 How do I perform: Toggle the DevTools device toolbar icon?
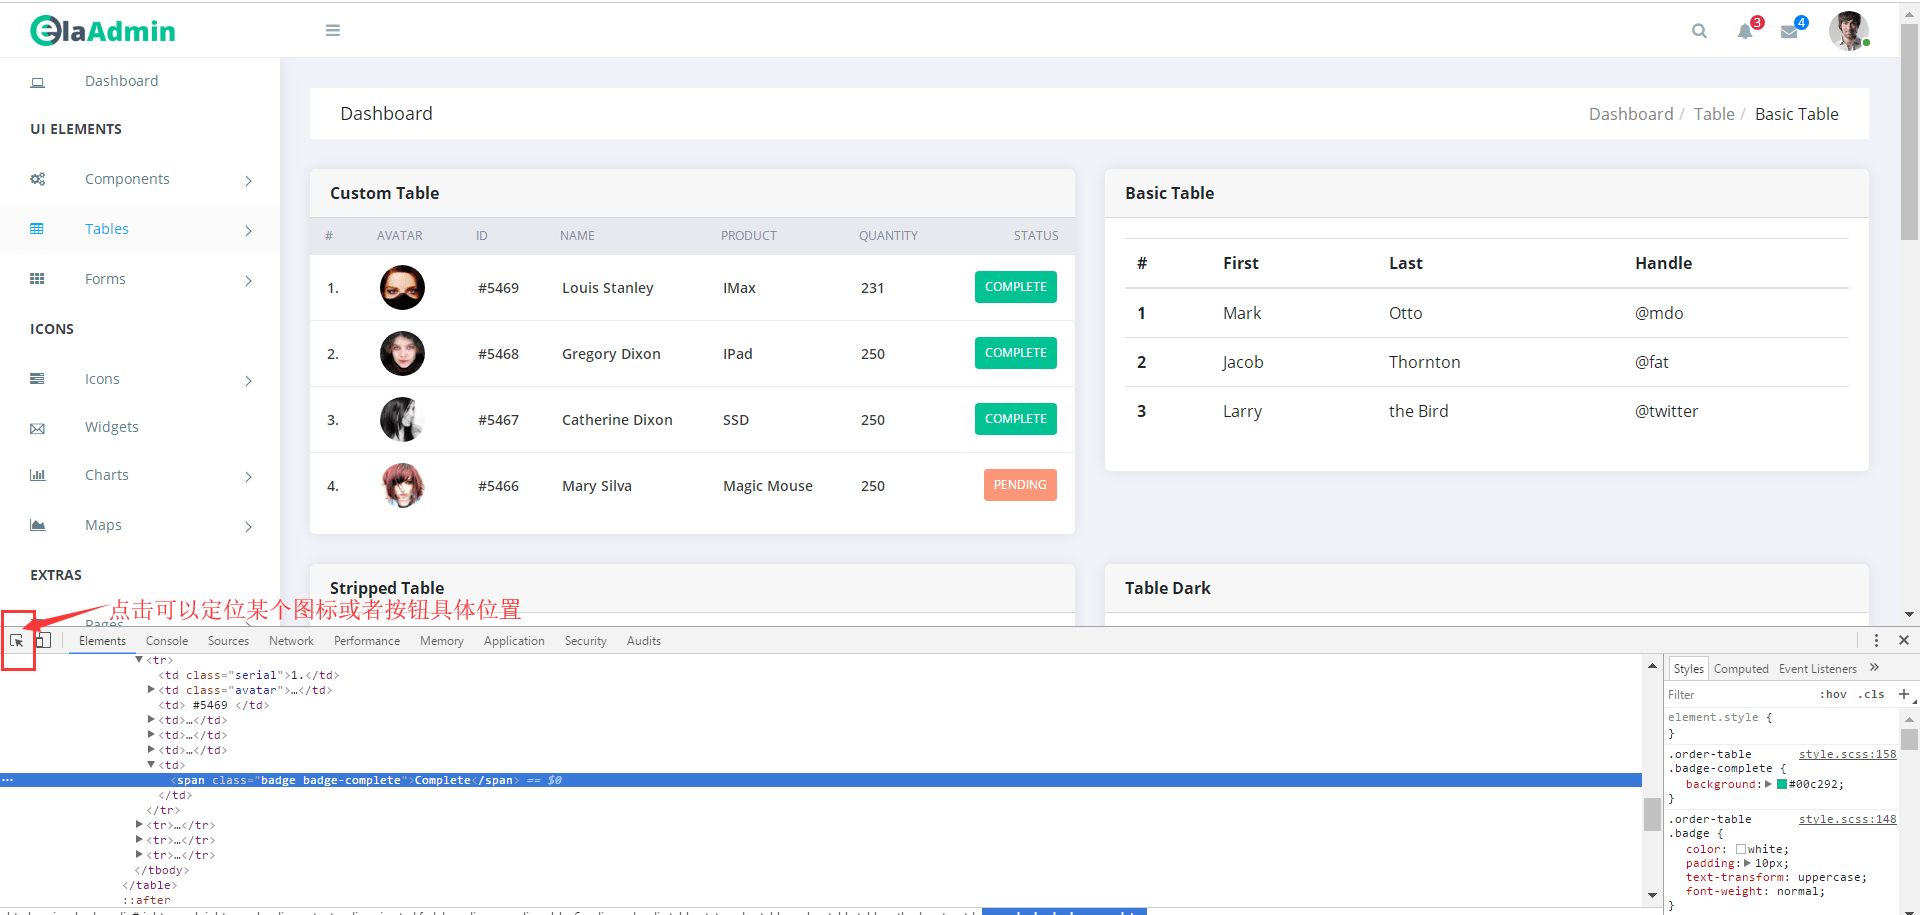[x=43, y=641]
